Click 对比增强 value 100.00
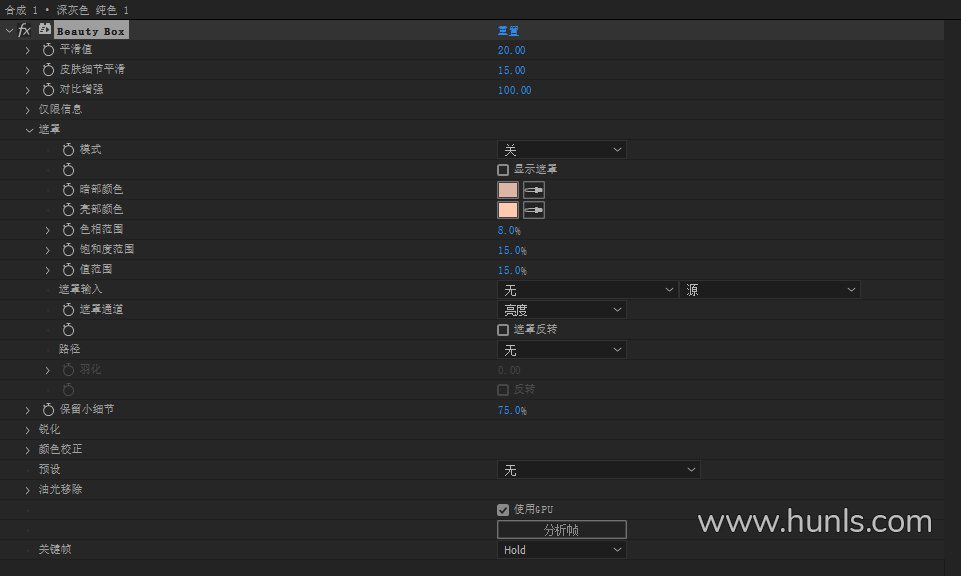Image resolution: width=961 pixels, height=576 pixels. click(x=514, y=90)
